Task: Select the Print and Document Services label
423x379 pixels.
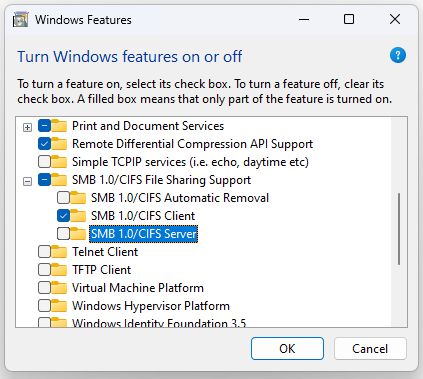Action: click(x=148, y=126)
